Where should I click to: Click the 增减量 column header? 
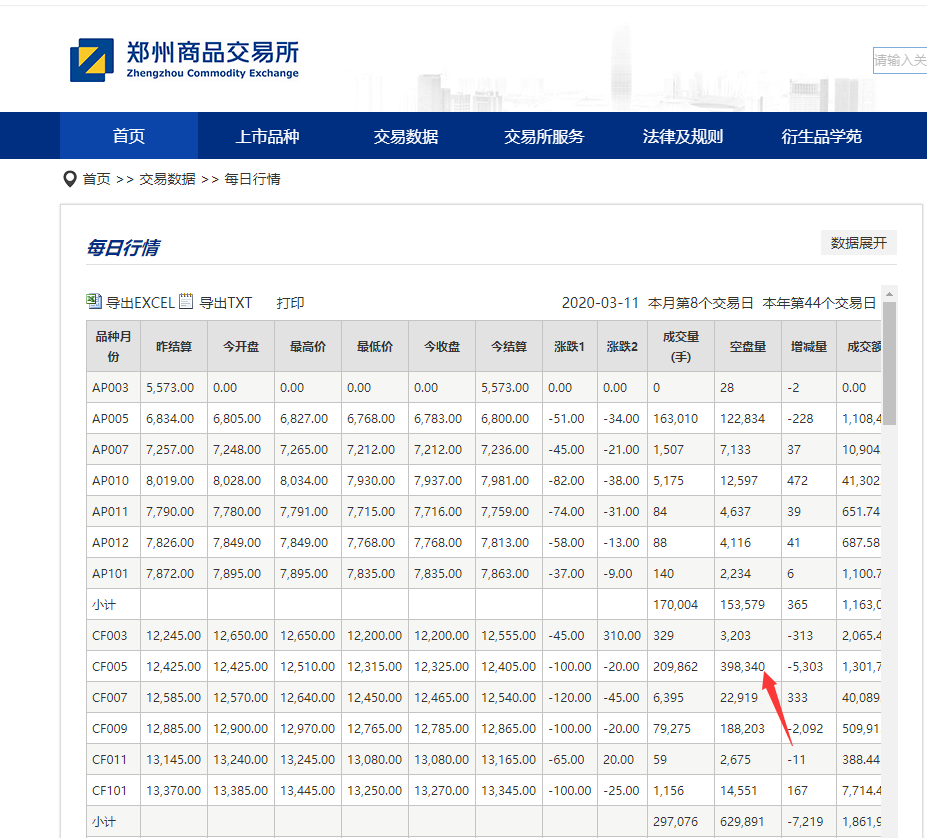pyautogui.click(x=809, y=346)
